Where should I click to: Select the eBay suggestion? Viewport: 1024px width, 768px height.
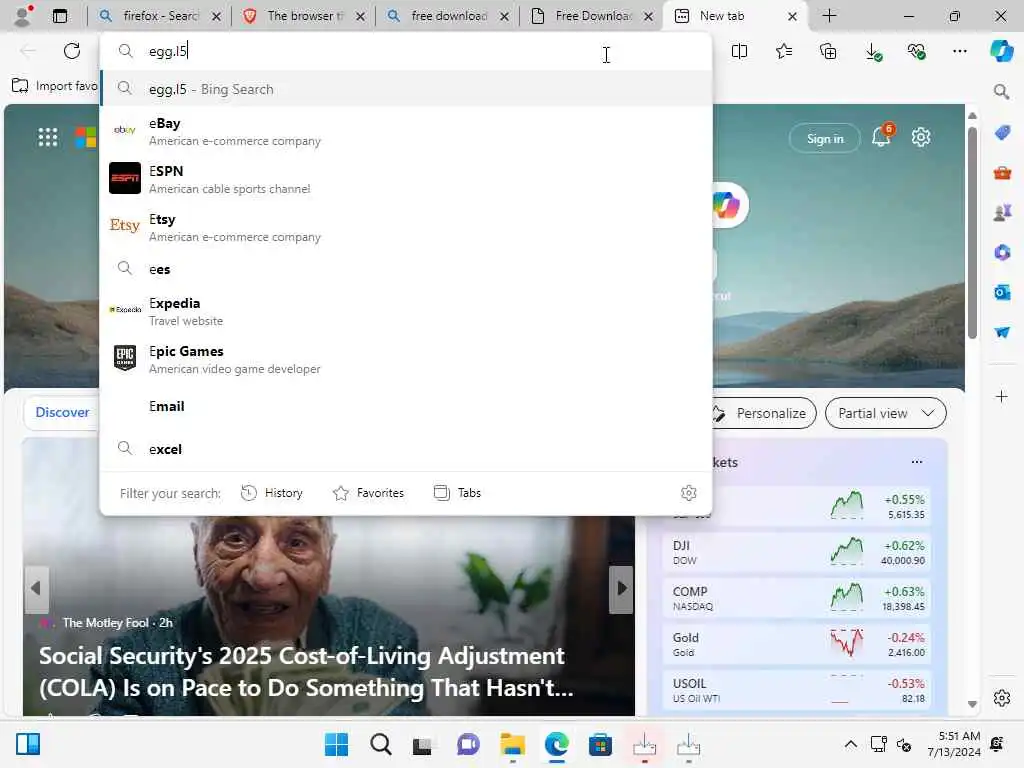click(x=406, y=131)
